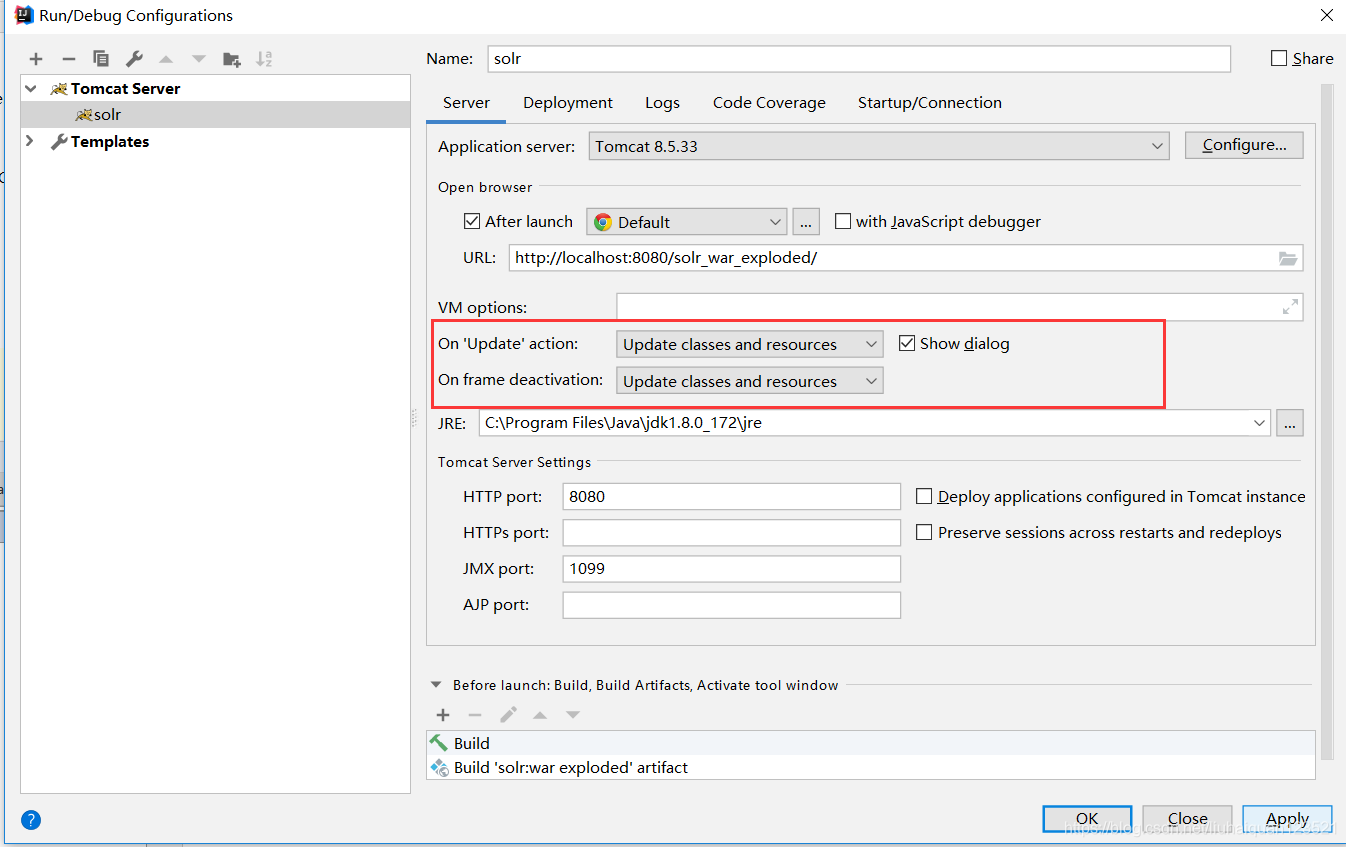Viewport: 1346px width, 847px height.
Task: Select Build 'solr:war exploded' artifact task
Action: pos(870,767)
